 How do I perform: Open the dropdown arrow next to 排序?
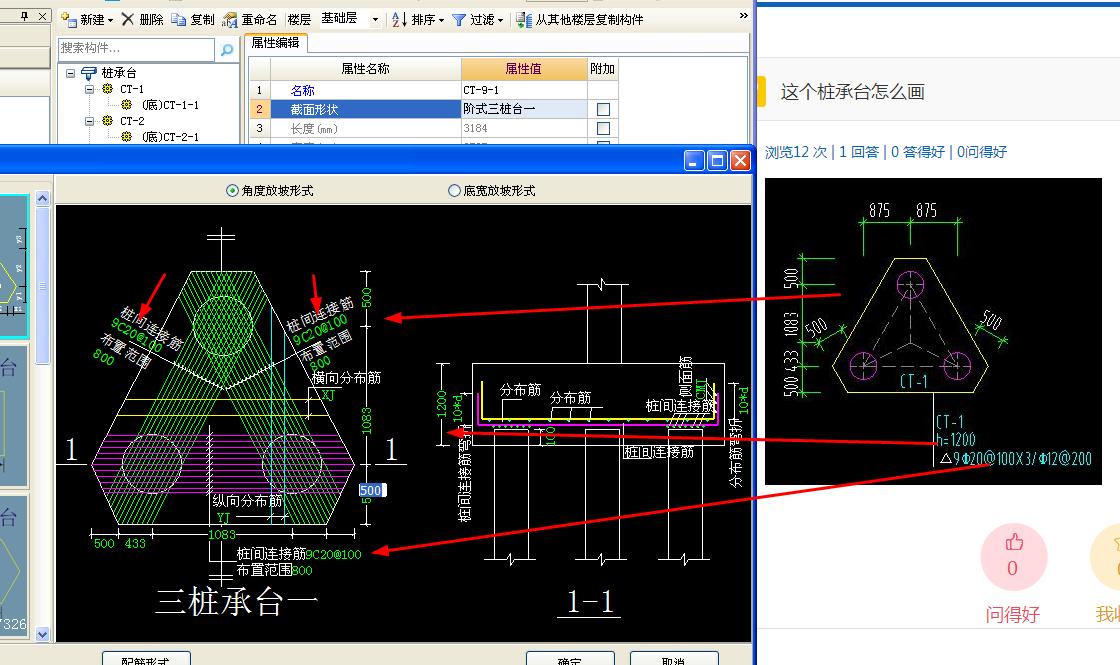(x=441, y=20)
